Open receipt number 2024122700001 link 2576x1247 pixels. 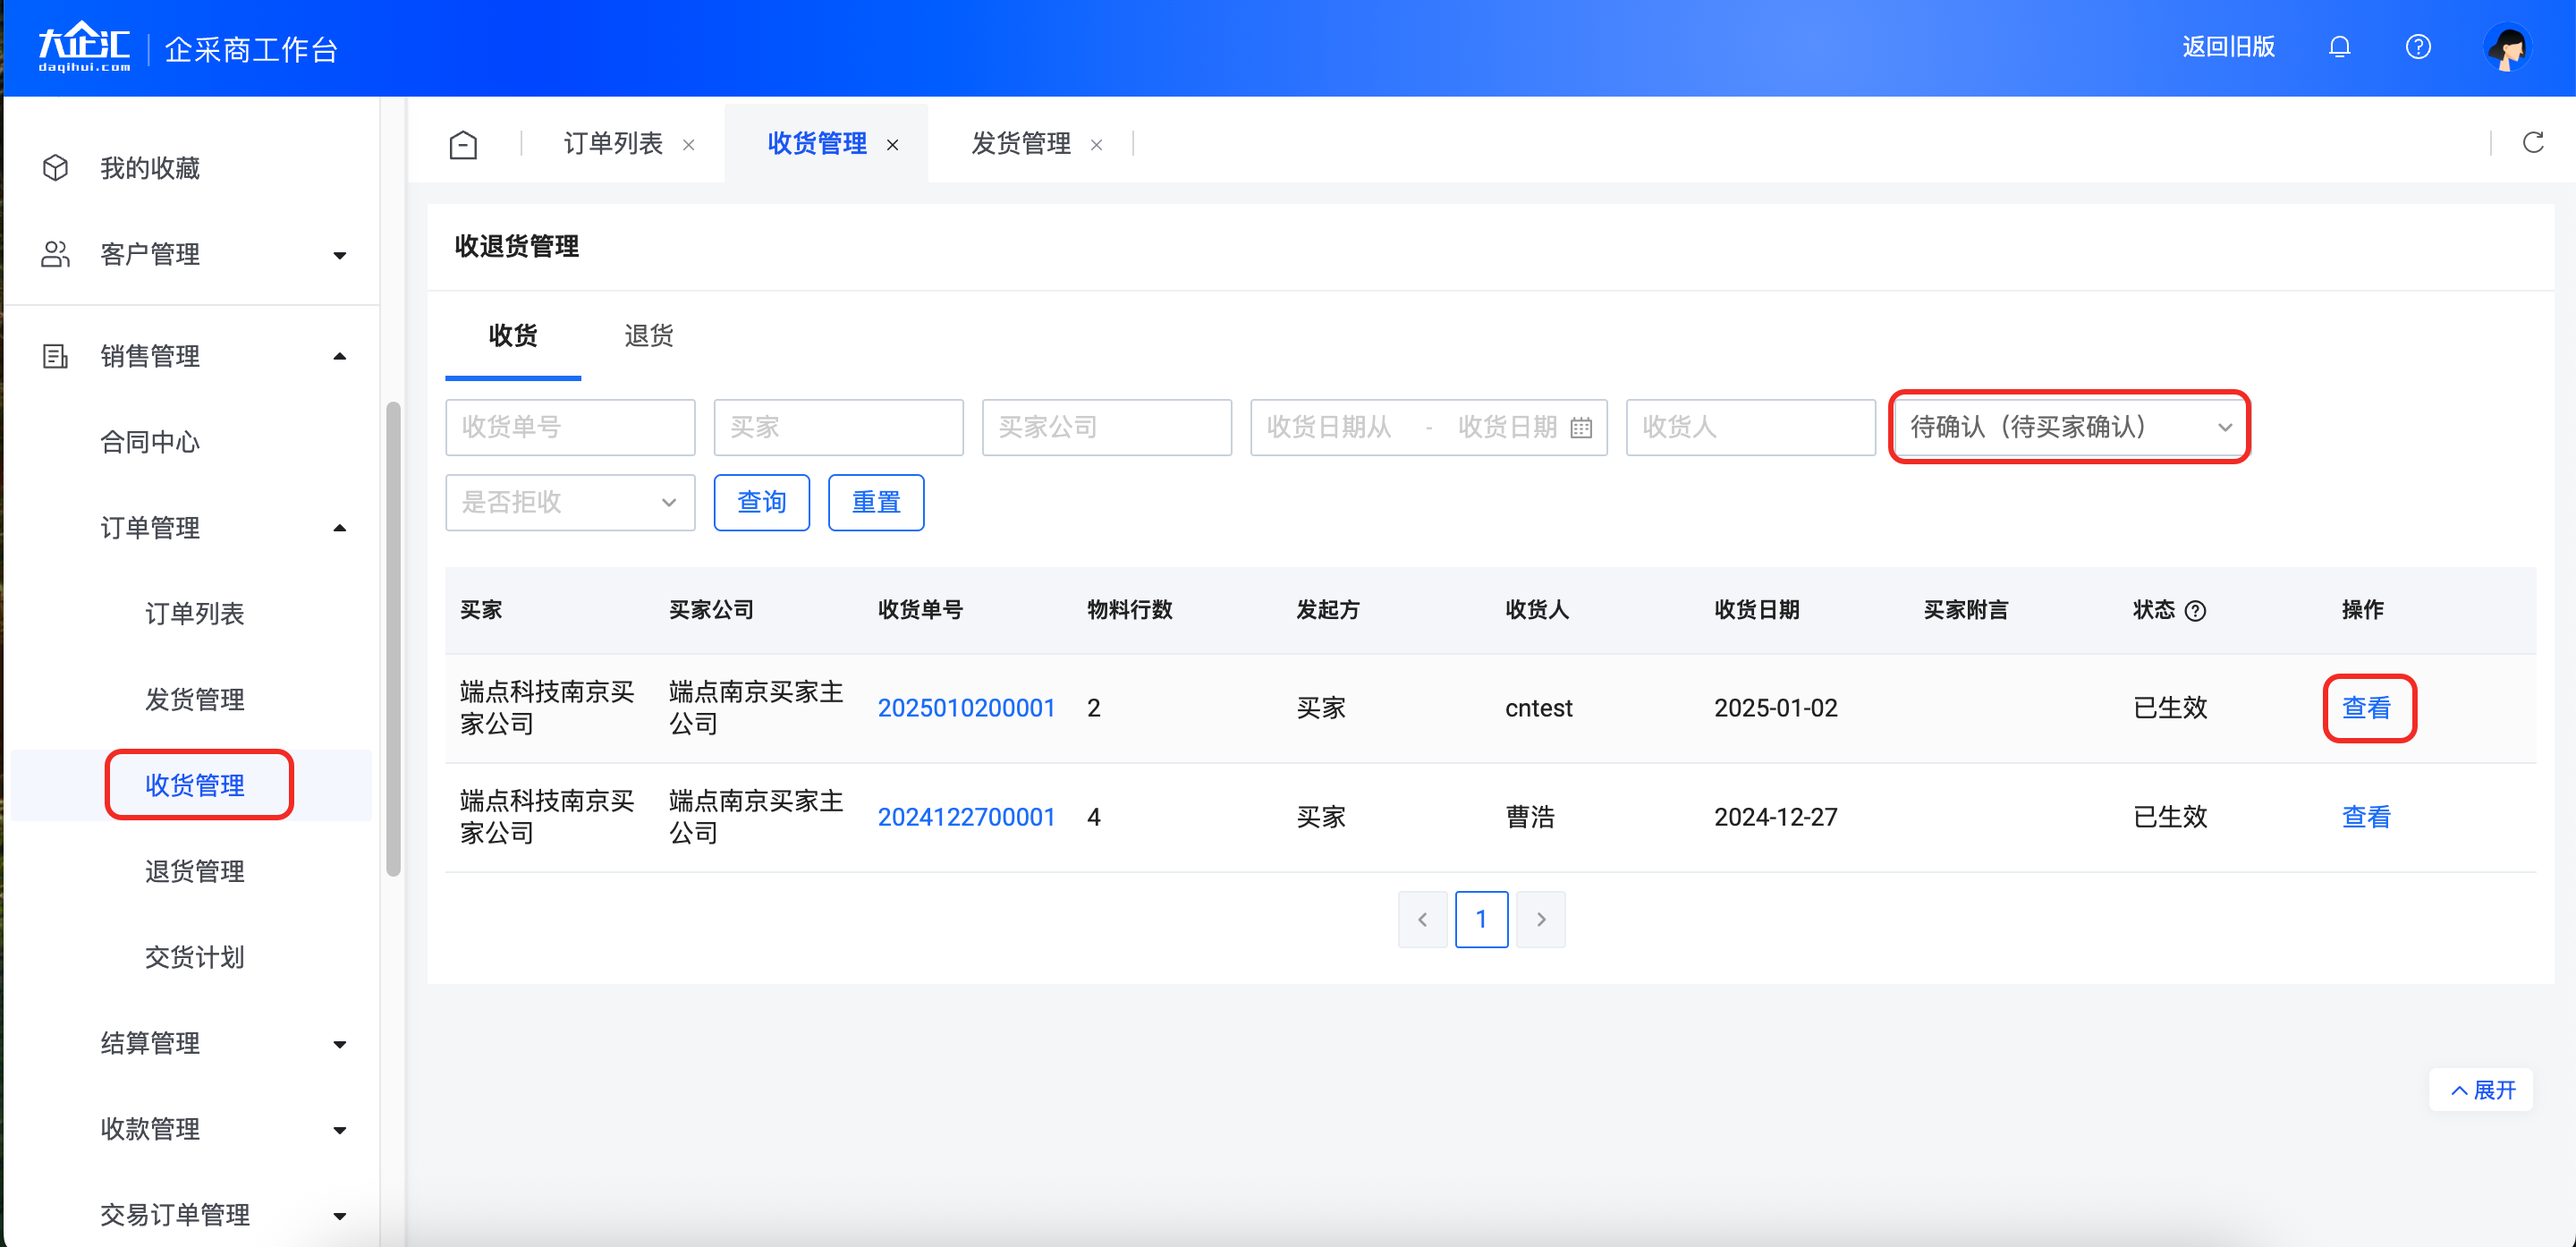click(x=966, y=817)
